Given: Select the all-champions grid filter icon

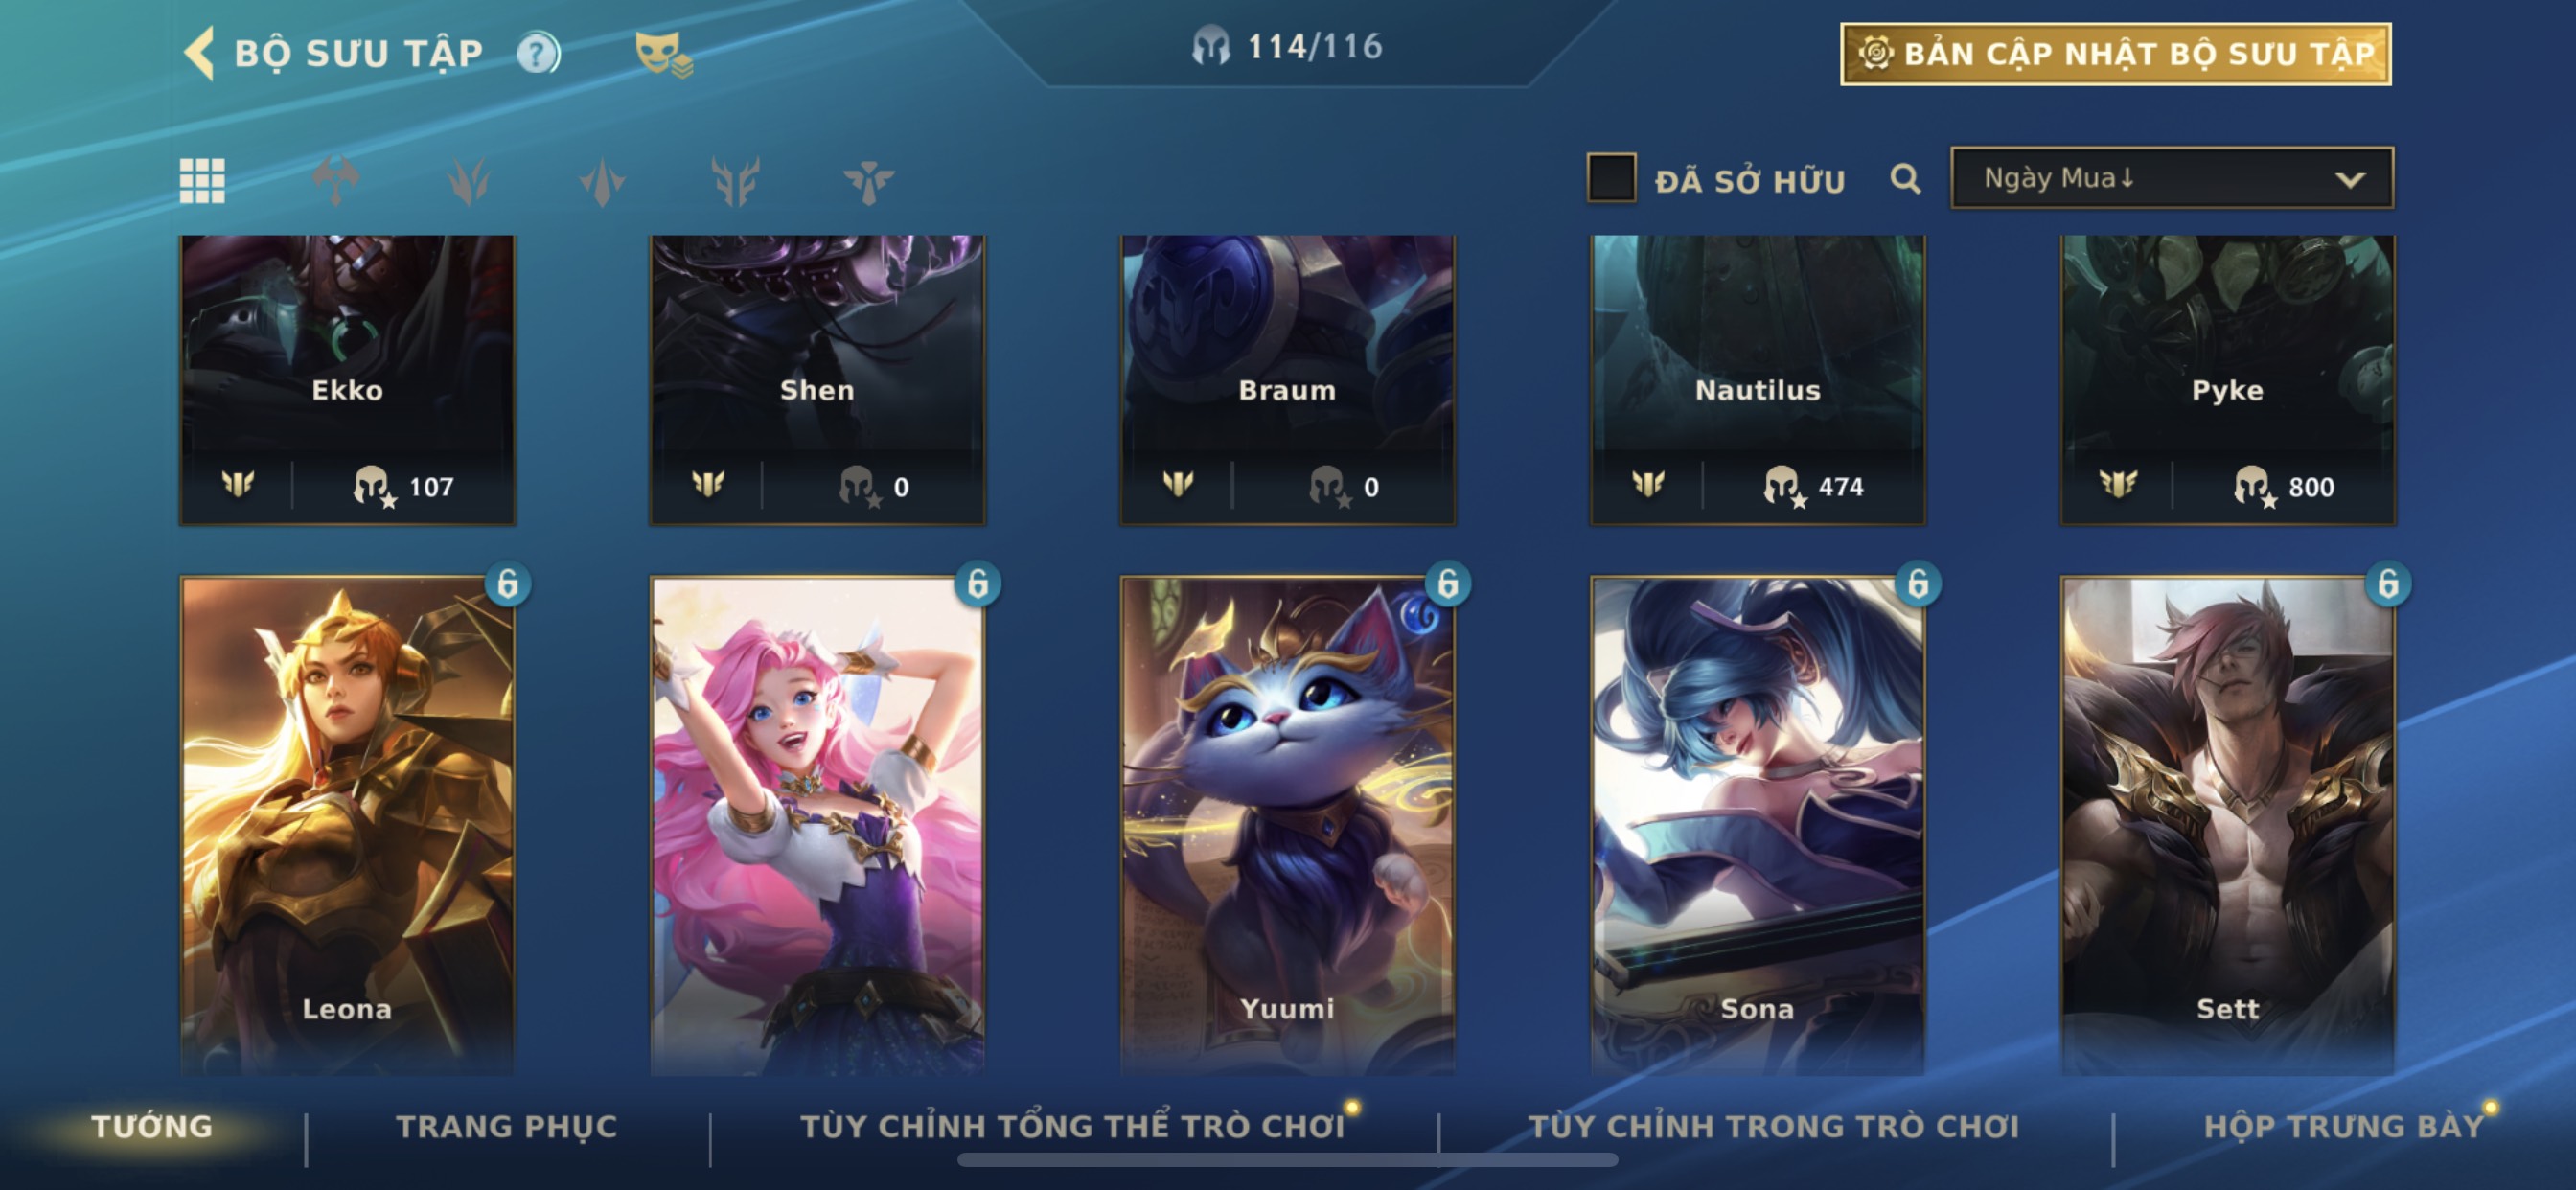Looking at the screenshot, I should (202, 181).
